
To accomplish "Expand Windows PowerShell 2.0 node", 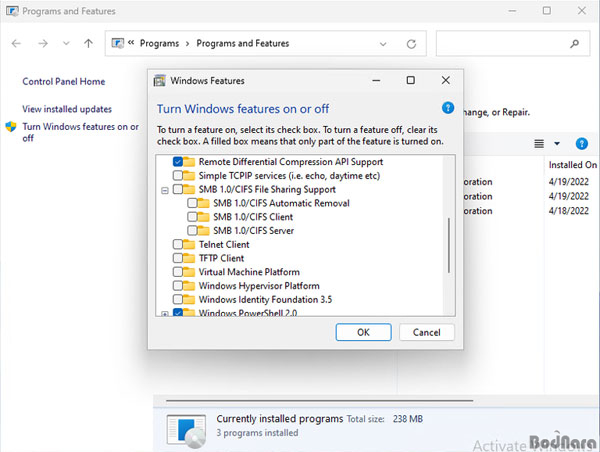I will (165, 314).
